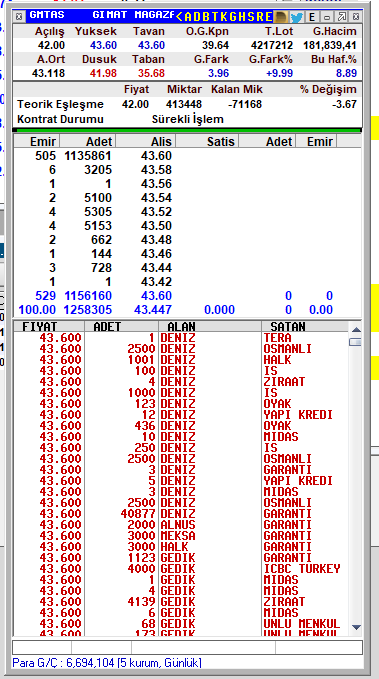
Task: Select the ALNUS buyer trade row
Action: (181, 525)
